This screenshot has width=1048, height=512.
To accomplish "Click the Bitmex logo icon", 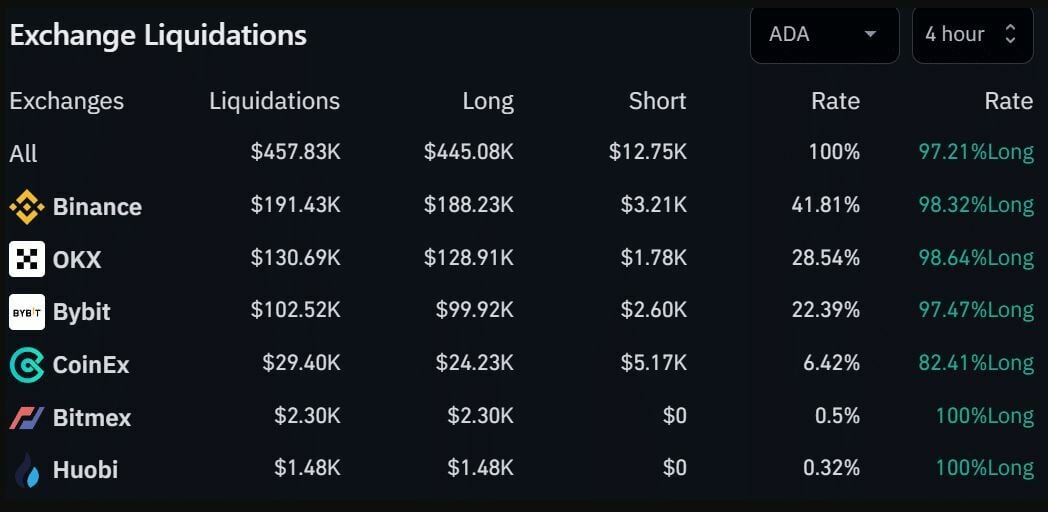I will tap(26, 417).
